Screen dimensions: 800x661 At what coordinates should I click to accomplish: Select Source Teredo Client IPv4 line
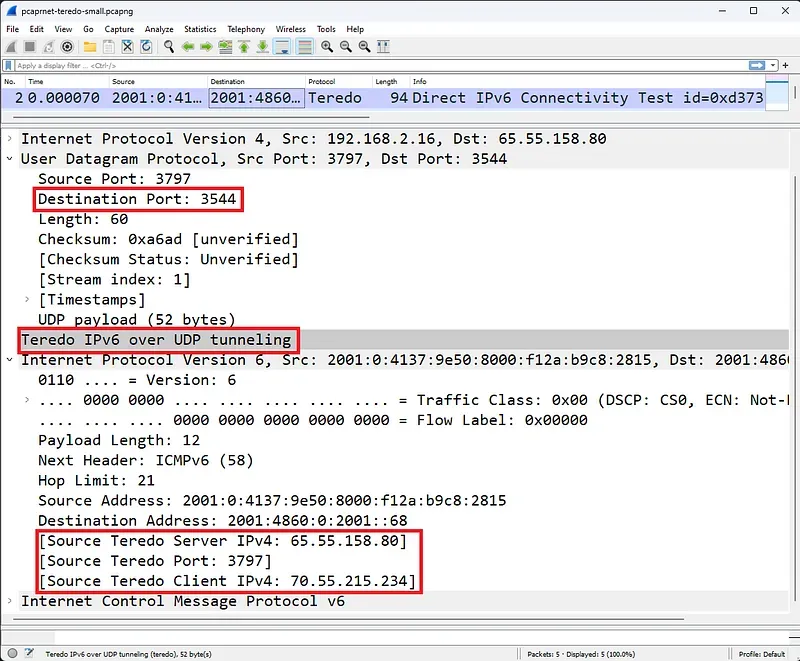[227, 581]
